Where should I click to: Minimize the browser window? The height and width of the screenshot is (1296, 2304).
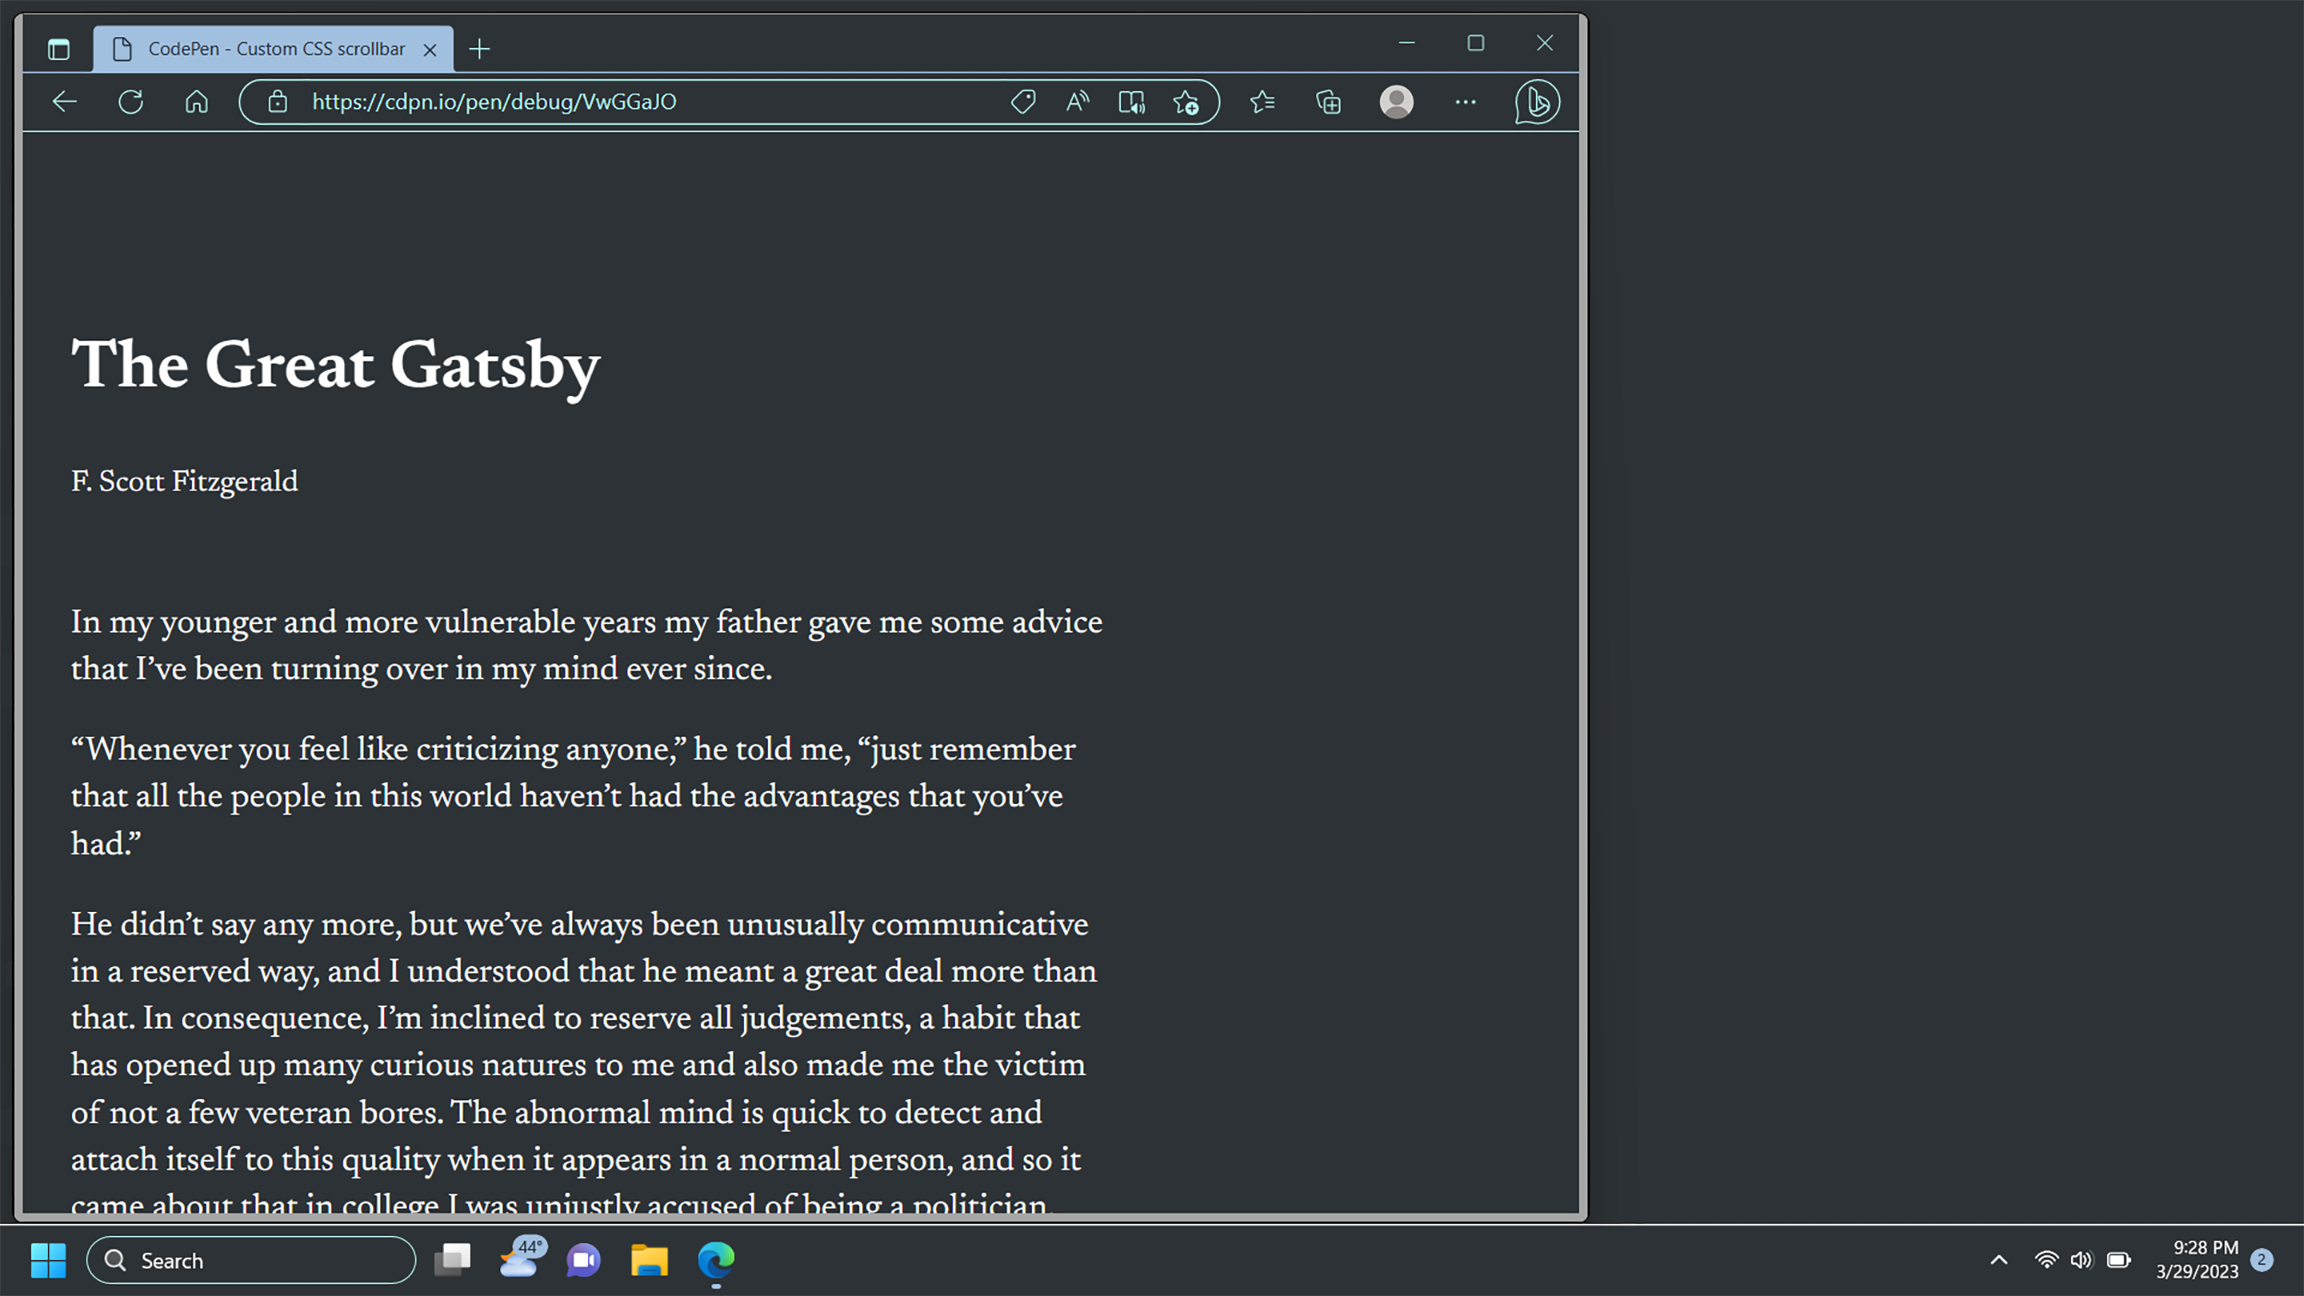1407,43
